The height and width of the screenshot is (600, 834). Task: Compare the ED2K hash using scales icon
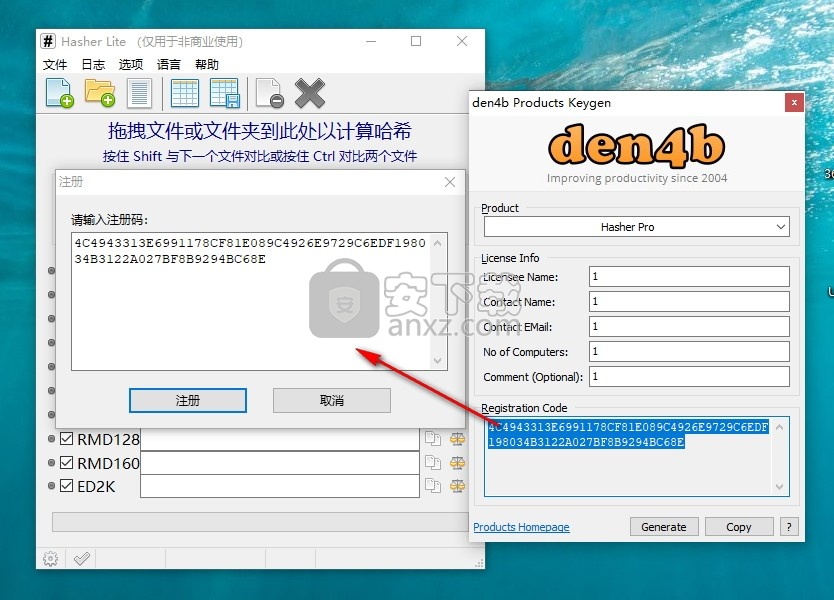click(x=457, y=486)
